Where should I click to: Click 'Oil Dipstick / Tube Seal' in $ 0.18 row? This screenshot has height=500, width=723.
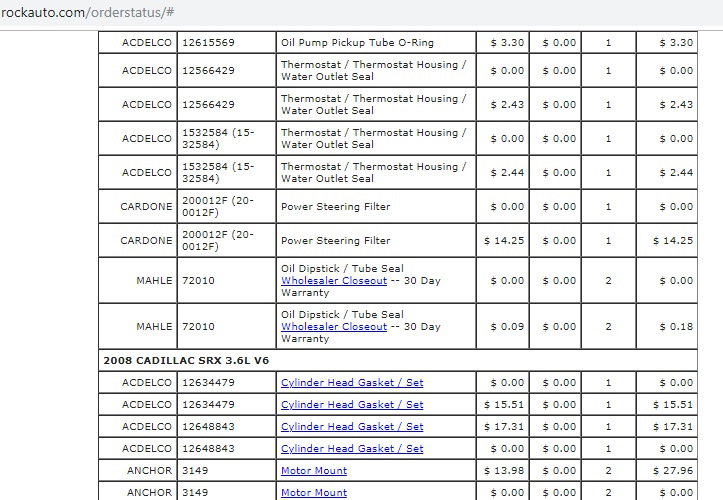coord(342,315)
